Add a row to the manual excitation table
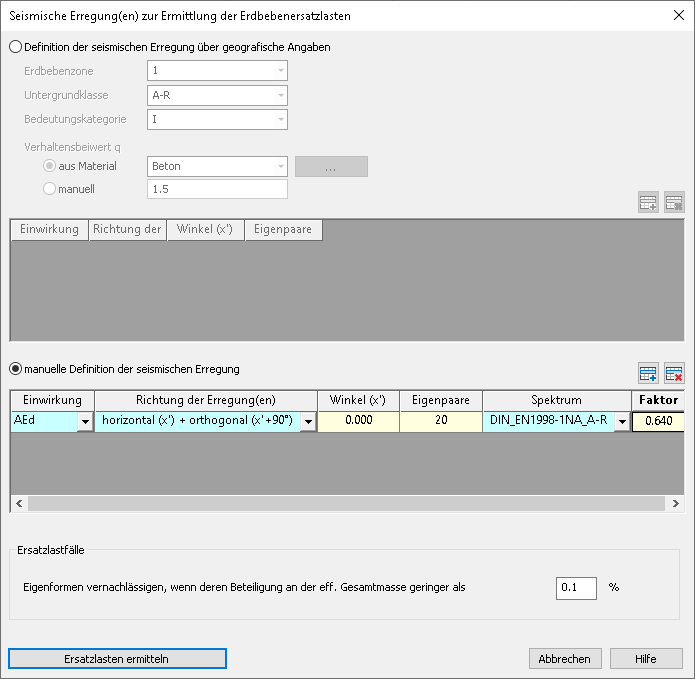This screenshot has width=695, height=679. coord(648,374)
